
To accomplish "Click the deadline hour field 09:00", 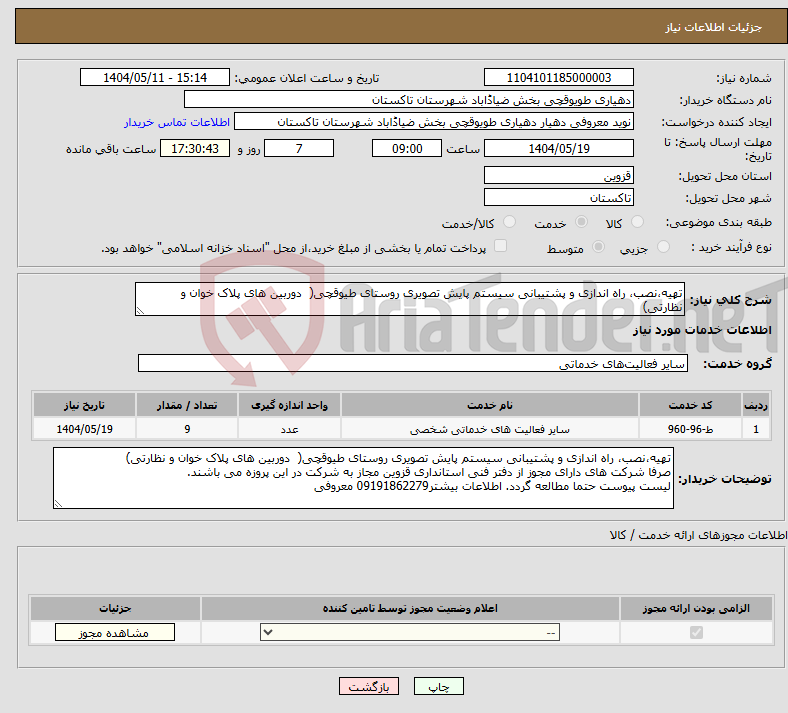I will [x=407, y=148].
